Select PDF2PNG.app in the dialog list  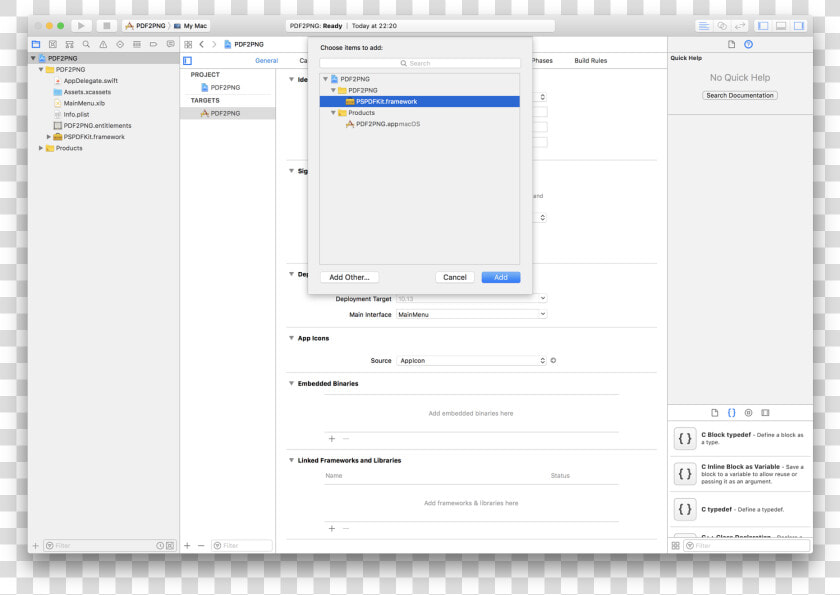(x=419, y=124)
